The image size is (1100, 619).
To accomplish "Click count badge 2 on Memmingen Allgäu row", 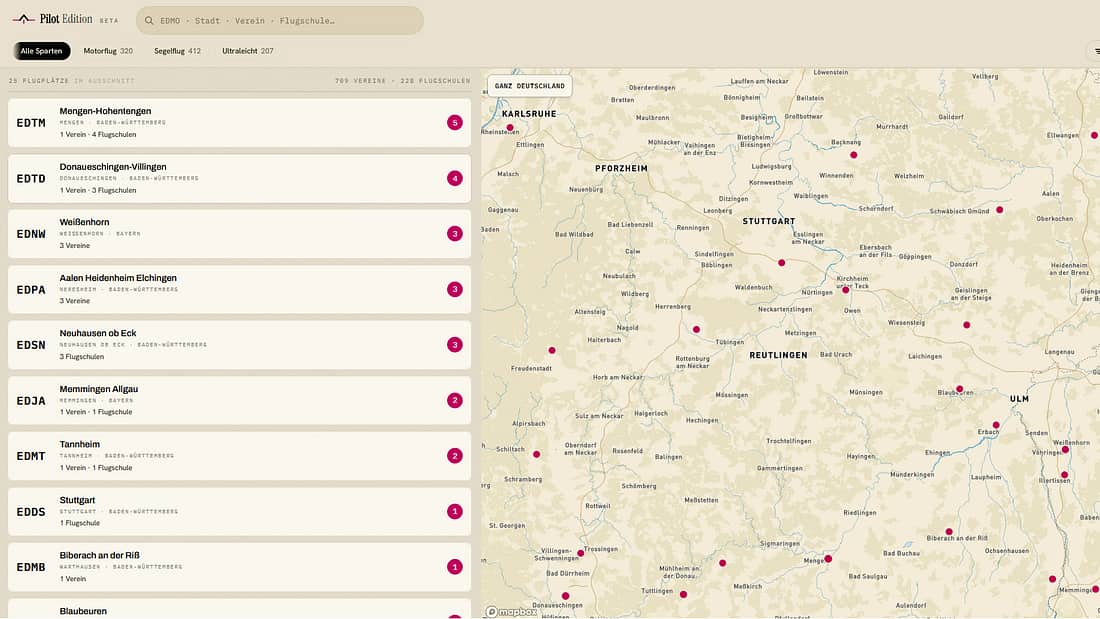I will pyautogui.click(x=455, y=400).
